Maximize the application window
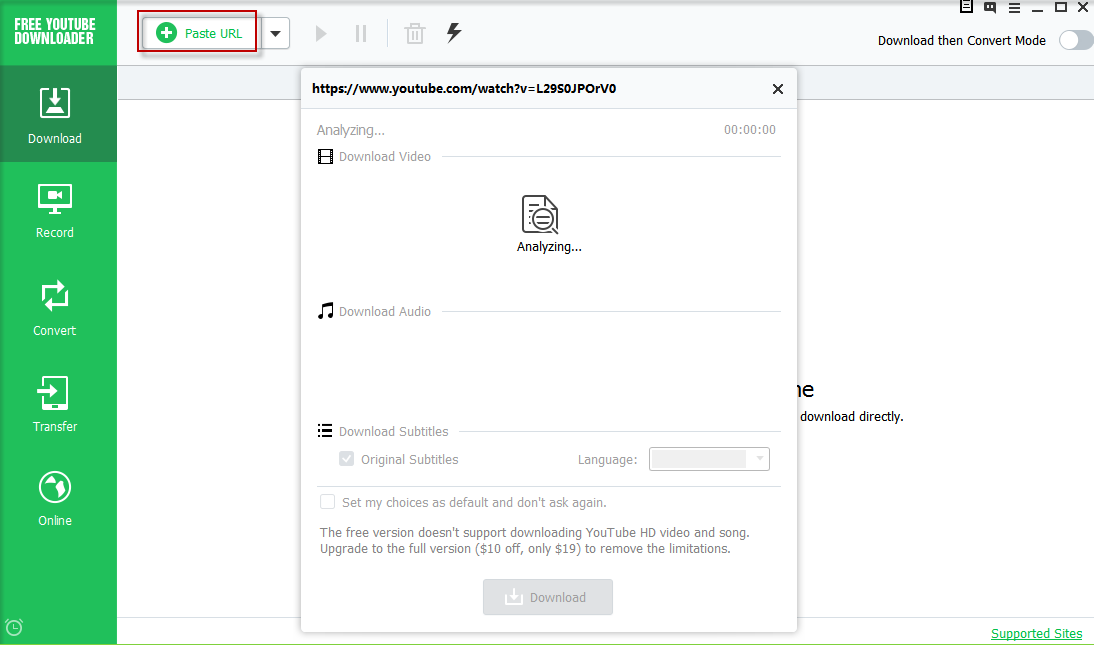Image resolution: width=1094 pixels, height=645 pixels. point(1061,7)
